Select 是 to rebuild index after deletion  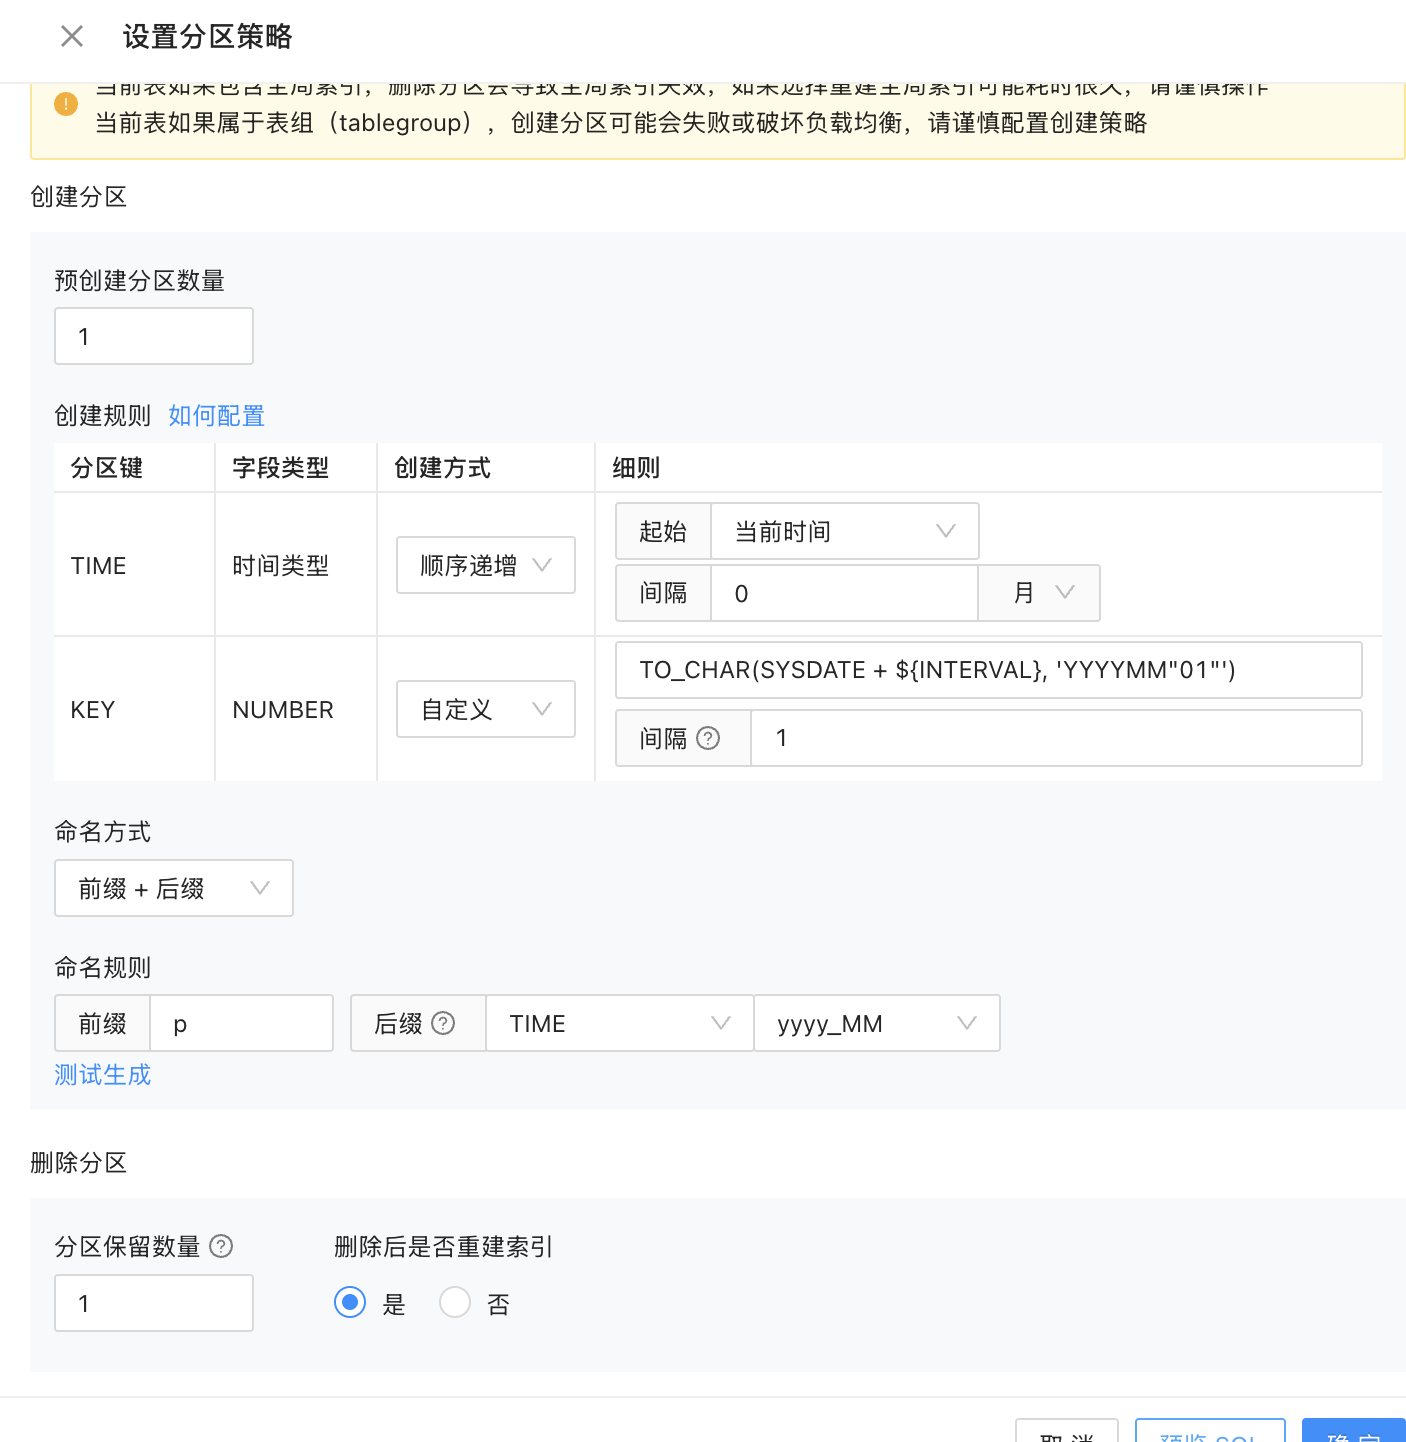(x=350, y=1302)
